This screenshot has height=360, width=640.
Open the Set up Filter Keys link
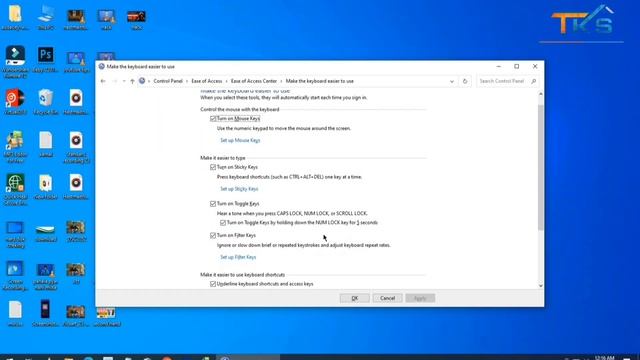tap(238, 257)
